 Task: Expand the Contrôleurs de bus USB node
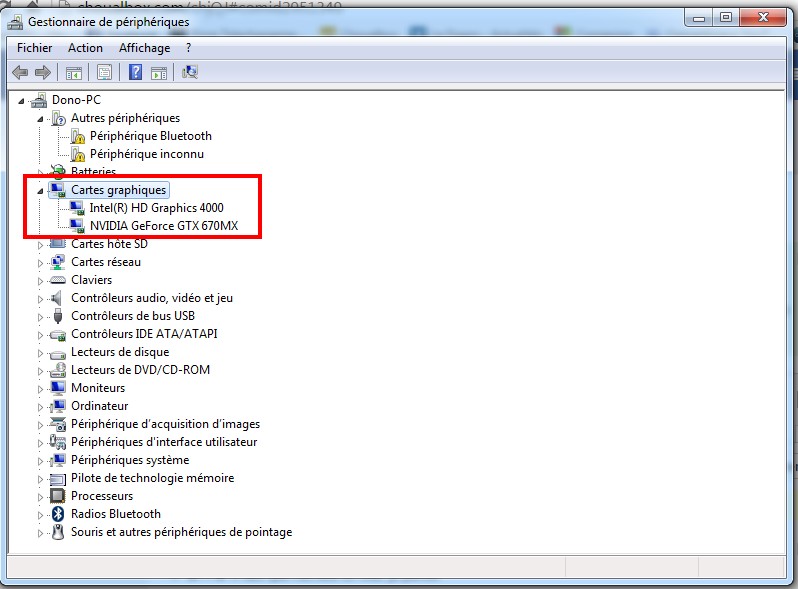(x=41, y=316)
